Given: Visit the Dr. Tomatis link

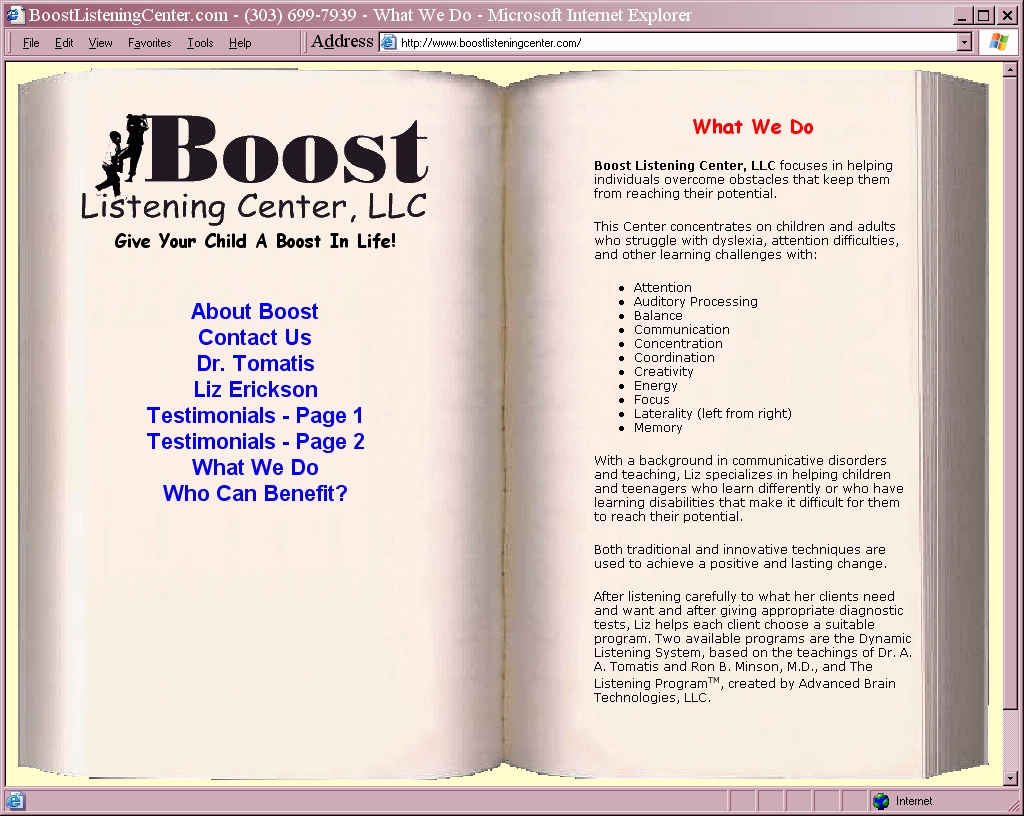Looking at the screenshot, I should pyautogui.click(x=255, y=364).
